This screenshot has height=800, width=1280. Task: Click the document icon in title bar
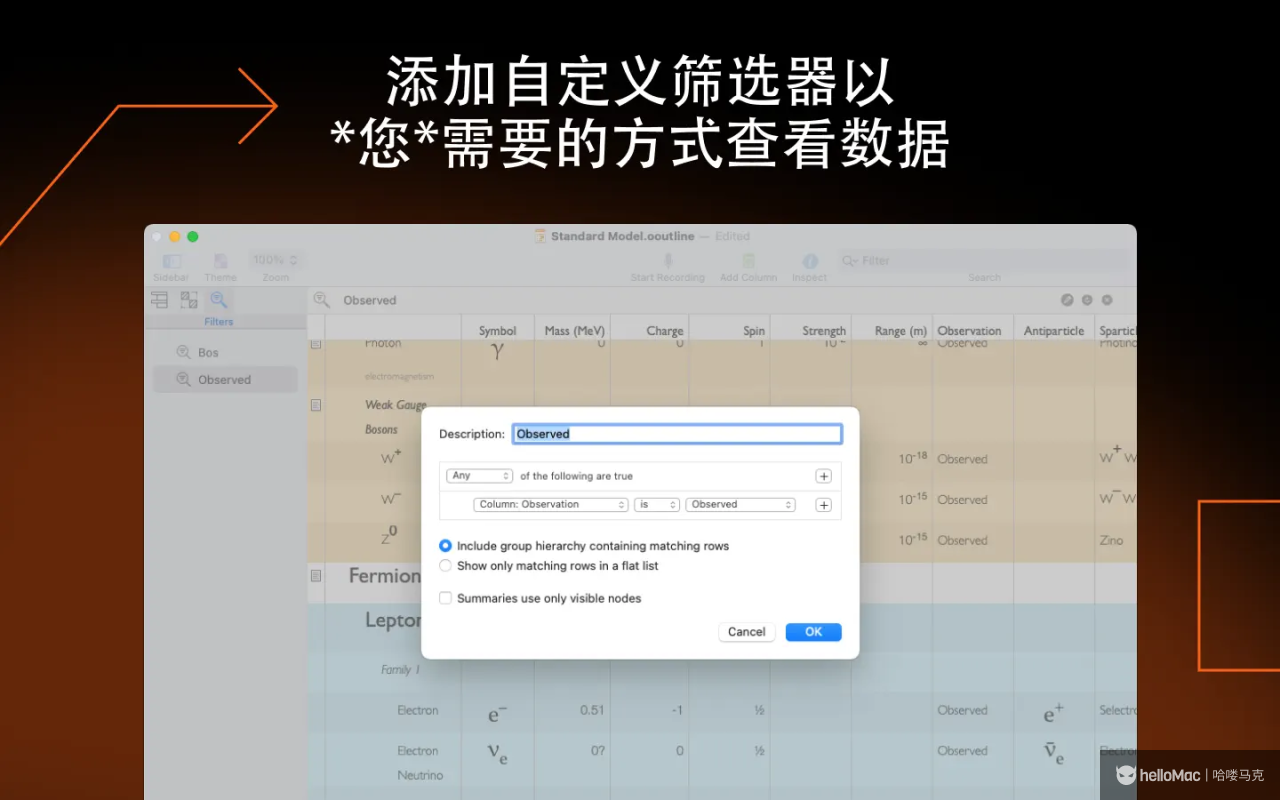[x=541, y=236]
